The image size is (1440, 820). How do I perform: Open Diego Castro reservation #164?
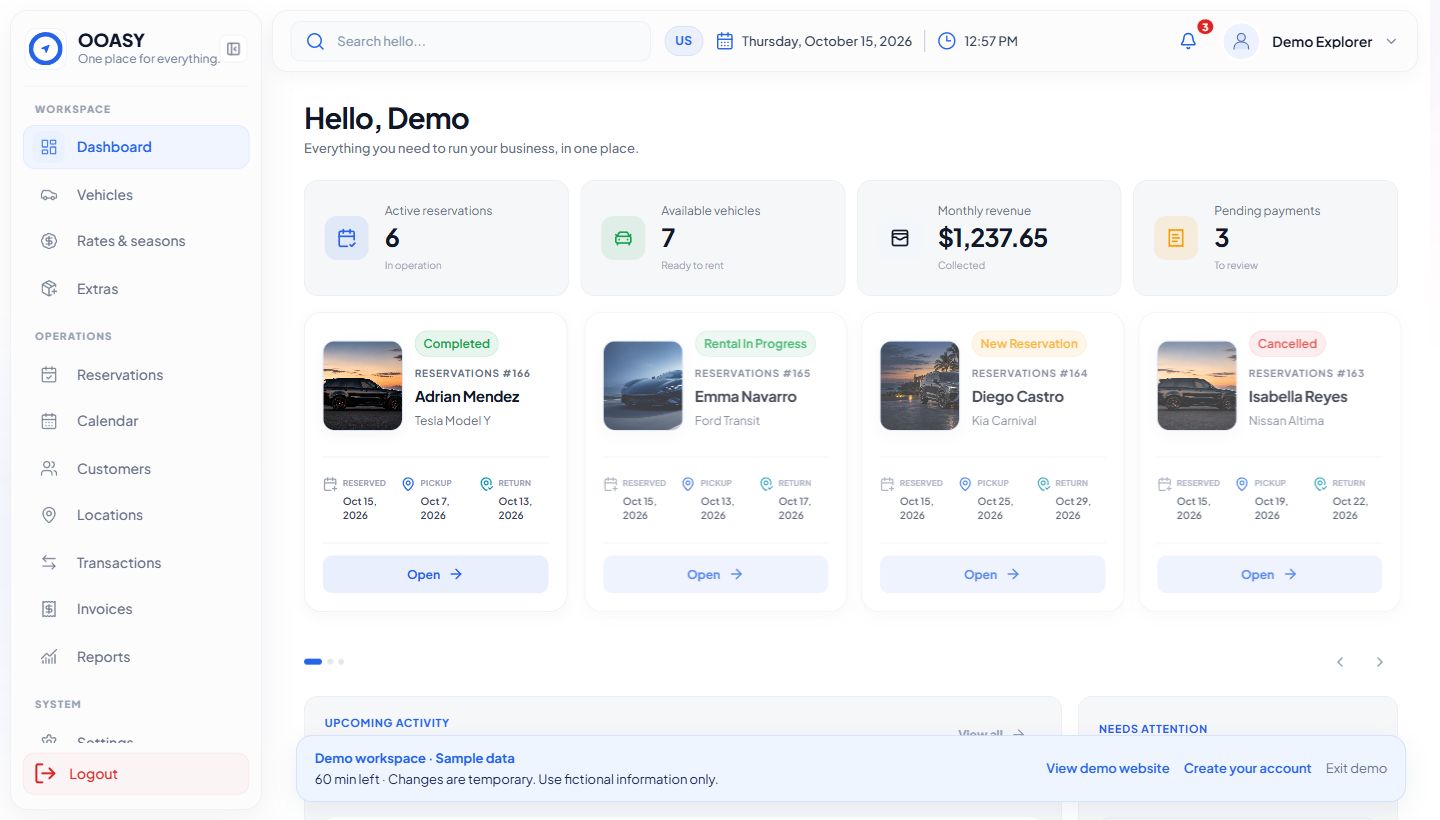[x=992, y=574]
